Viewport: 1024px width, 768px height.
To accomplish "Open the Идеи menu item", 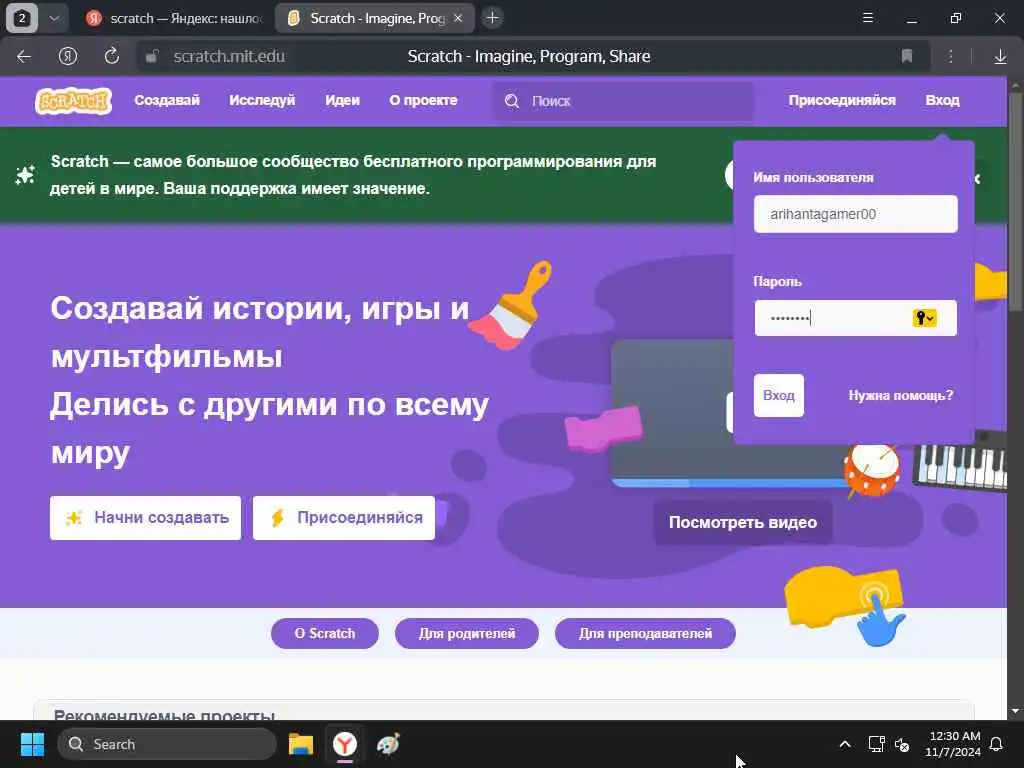I will (x=342, y=101).
